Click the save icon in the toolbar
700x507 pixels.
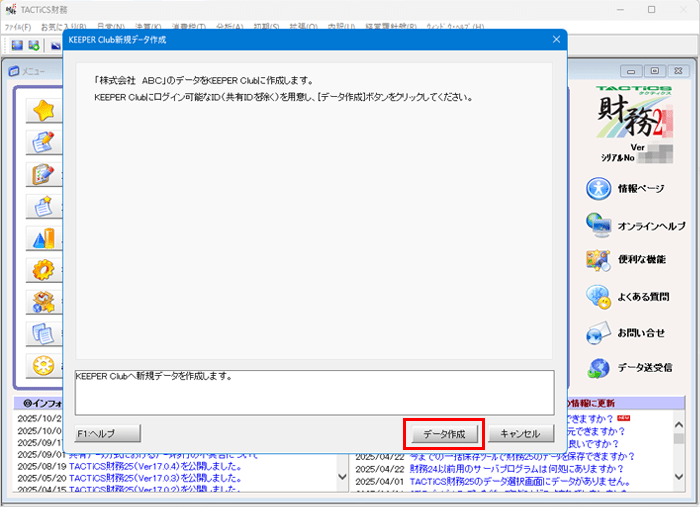(17, 45)
